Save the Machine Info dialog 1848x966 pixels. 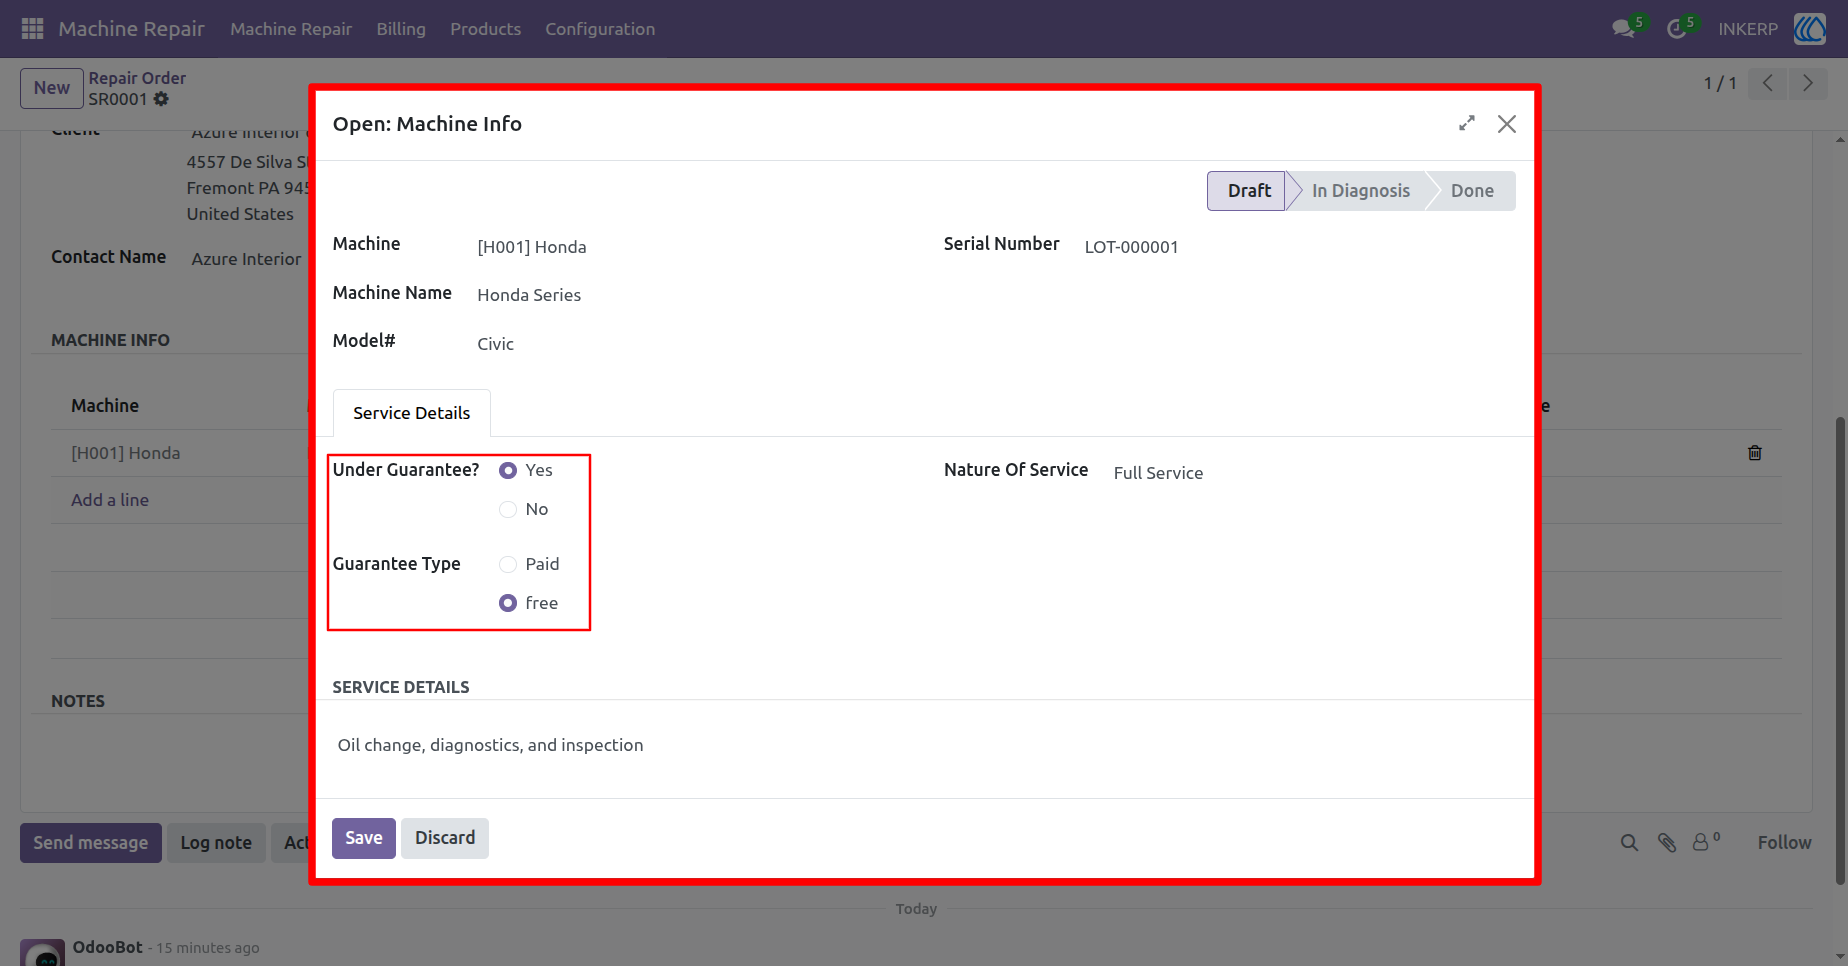364,838
